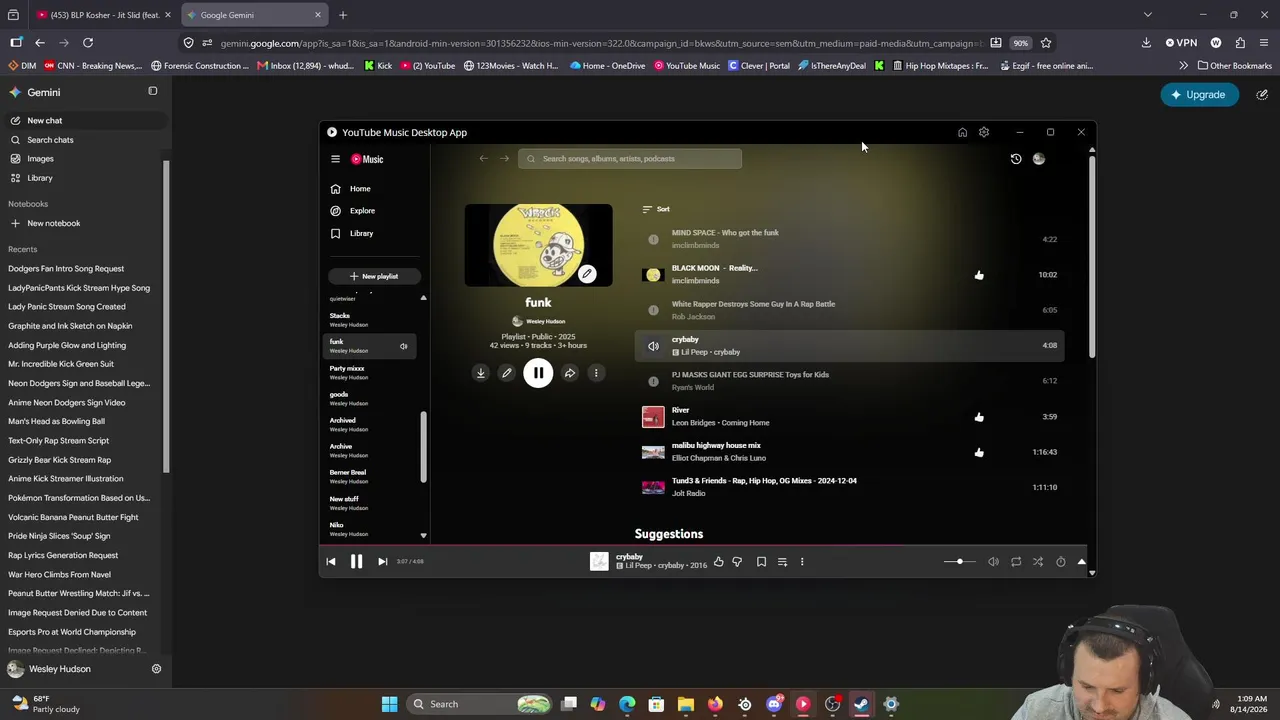This screenshot has height=720, width=1280.
Task: Open Wesley Hudson playlist owner link
Action: pyautogui.click(x=545, y=321)
